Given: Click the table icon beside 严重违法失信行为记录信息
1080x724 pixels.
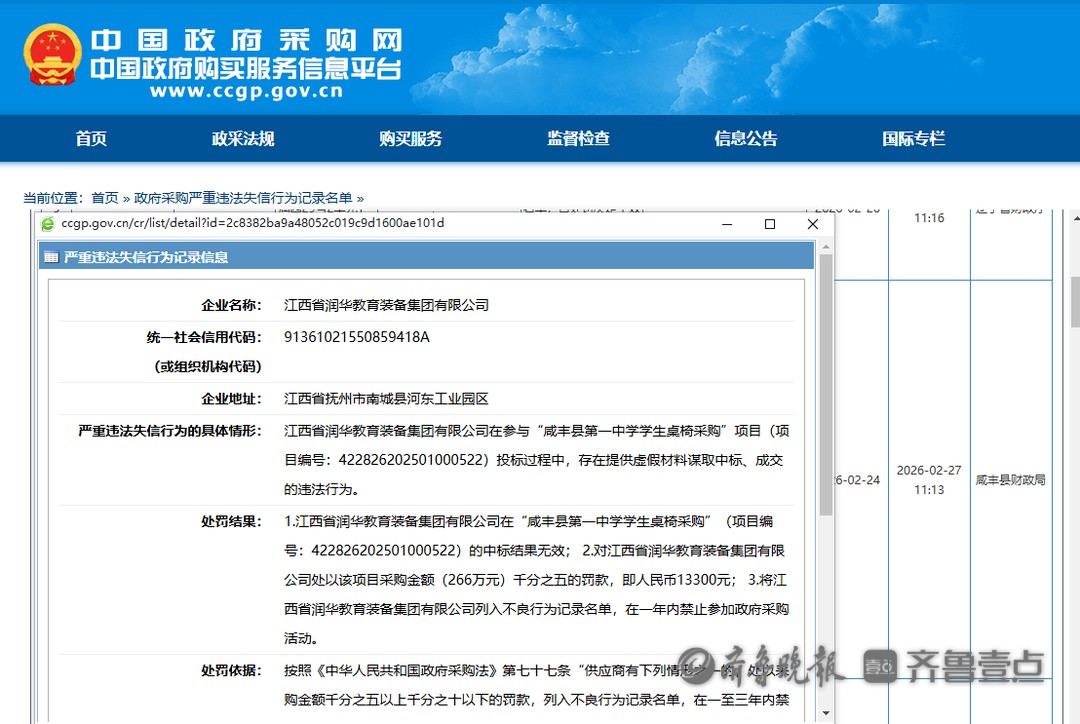Looking at the screenshot, I should (50, 257).
